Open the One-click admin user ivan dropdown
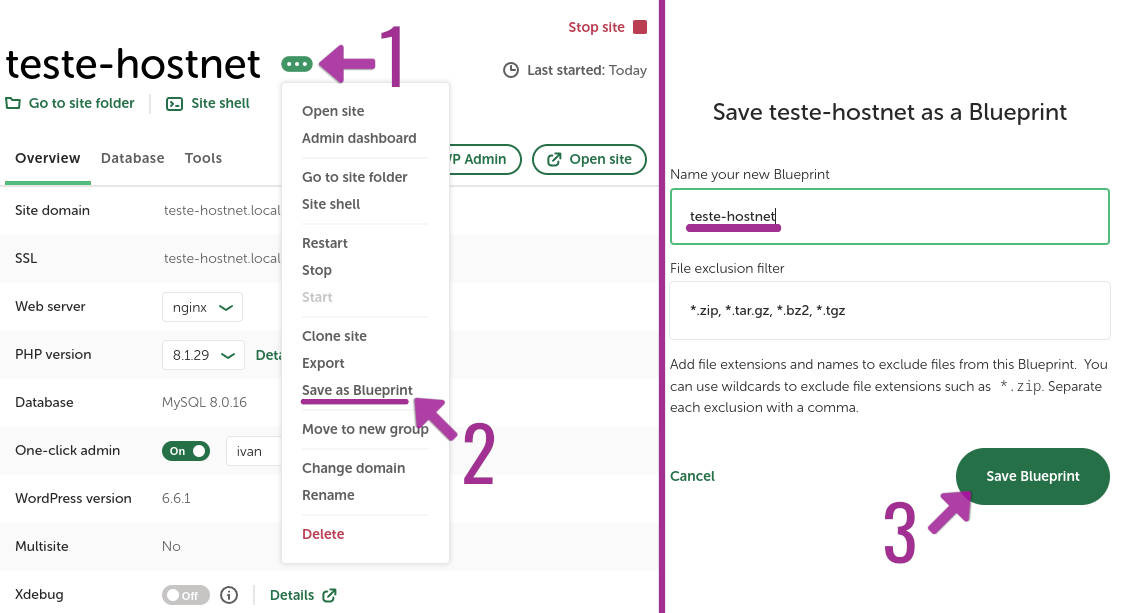The width and height of the screenshot is (1126, 613). (x=254, y=451)
